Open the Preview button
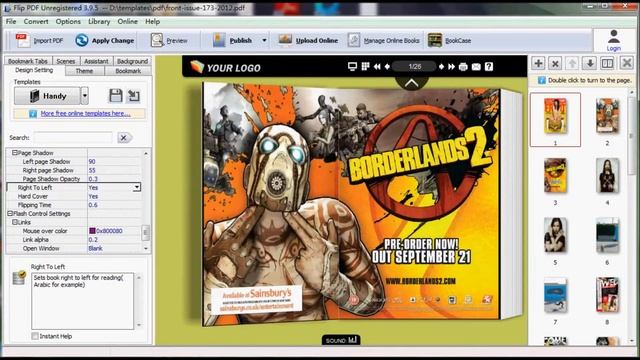Viewport: 640px width, 360px height. (x=169, y=40)
